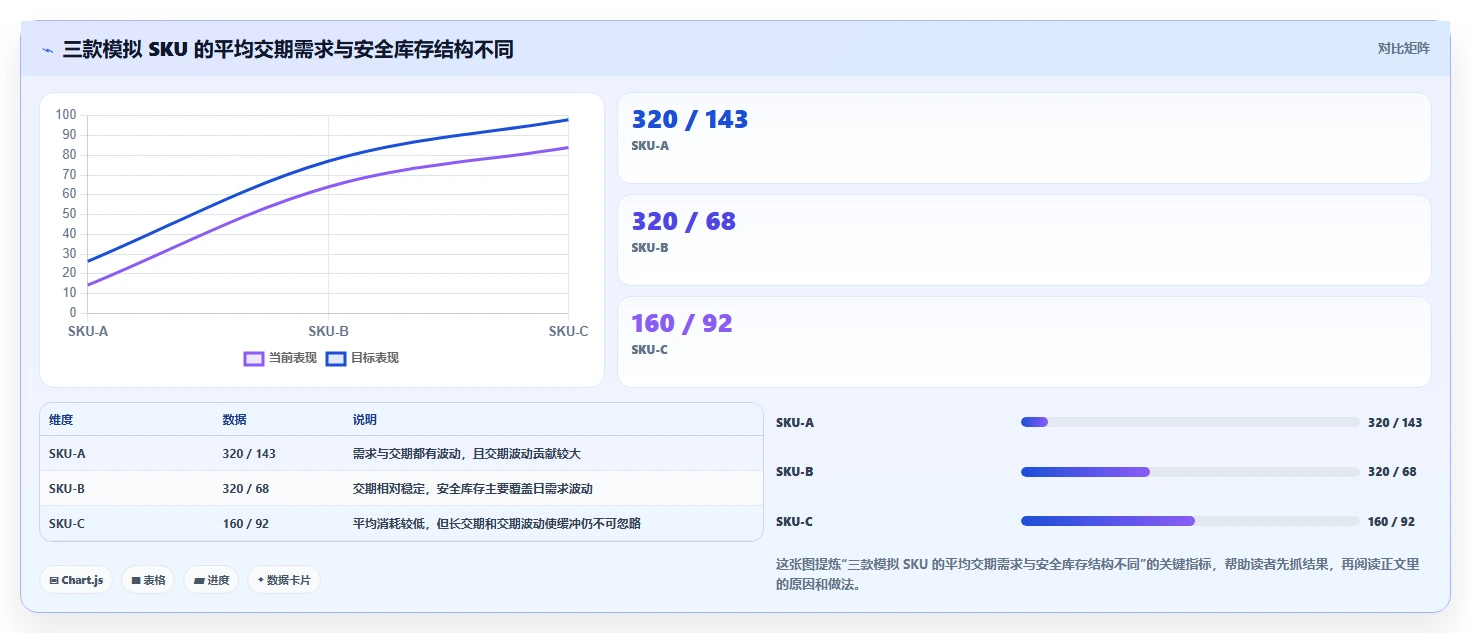1471x633 pixels.
Task: Click the 对比矩阵 label in the header
Action: 1403,48
